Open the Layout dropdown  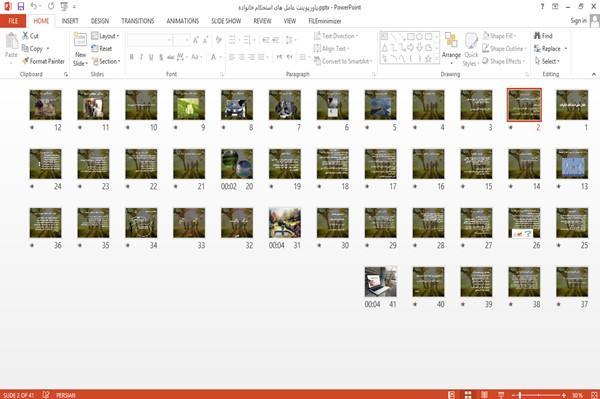pyautogui.click(x=105, y=36)
